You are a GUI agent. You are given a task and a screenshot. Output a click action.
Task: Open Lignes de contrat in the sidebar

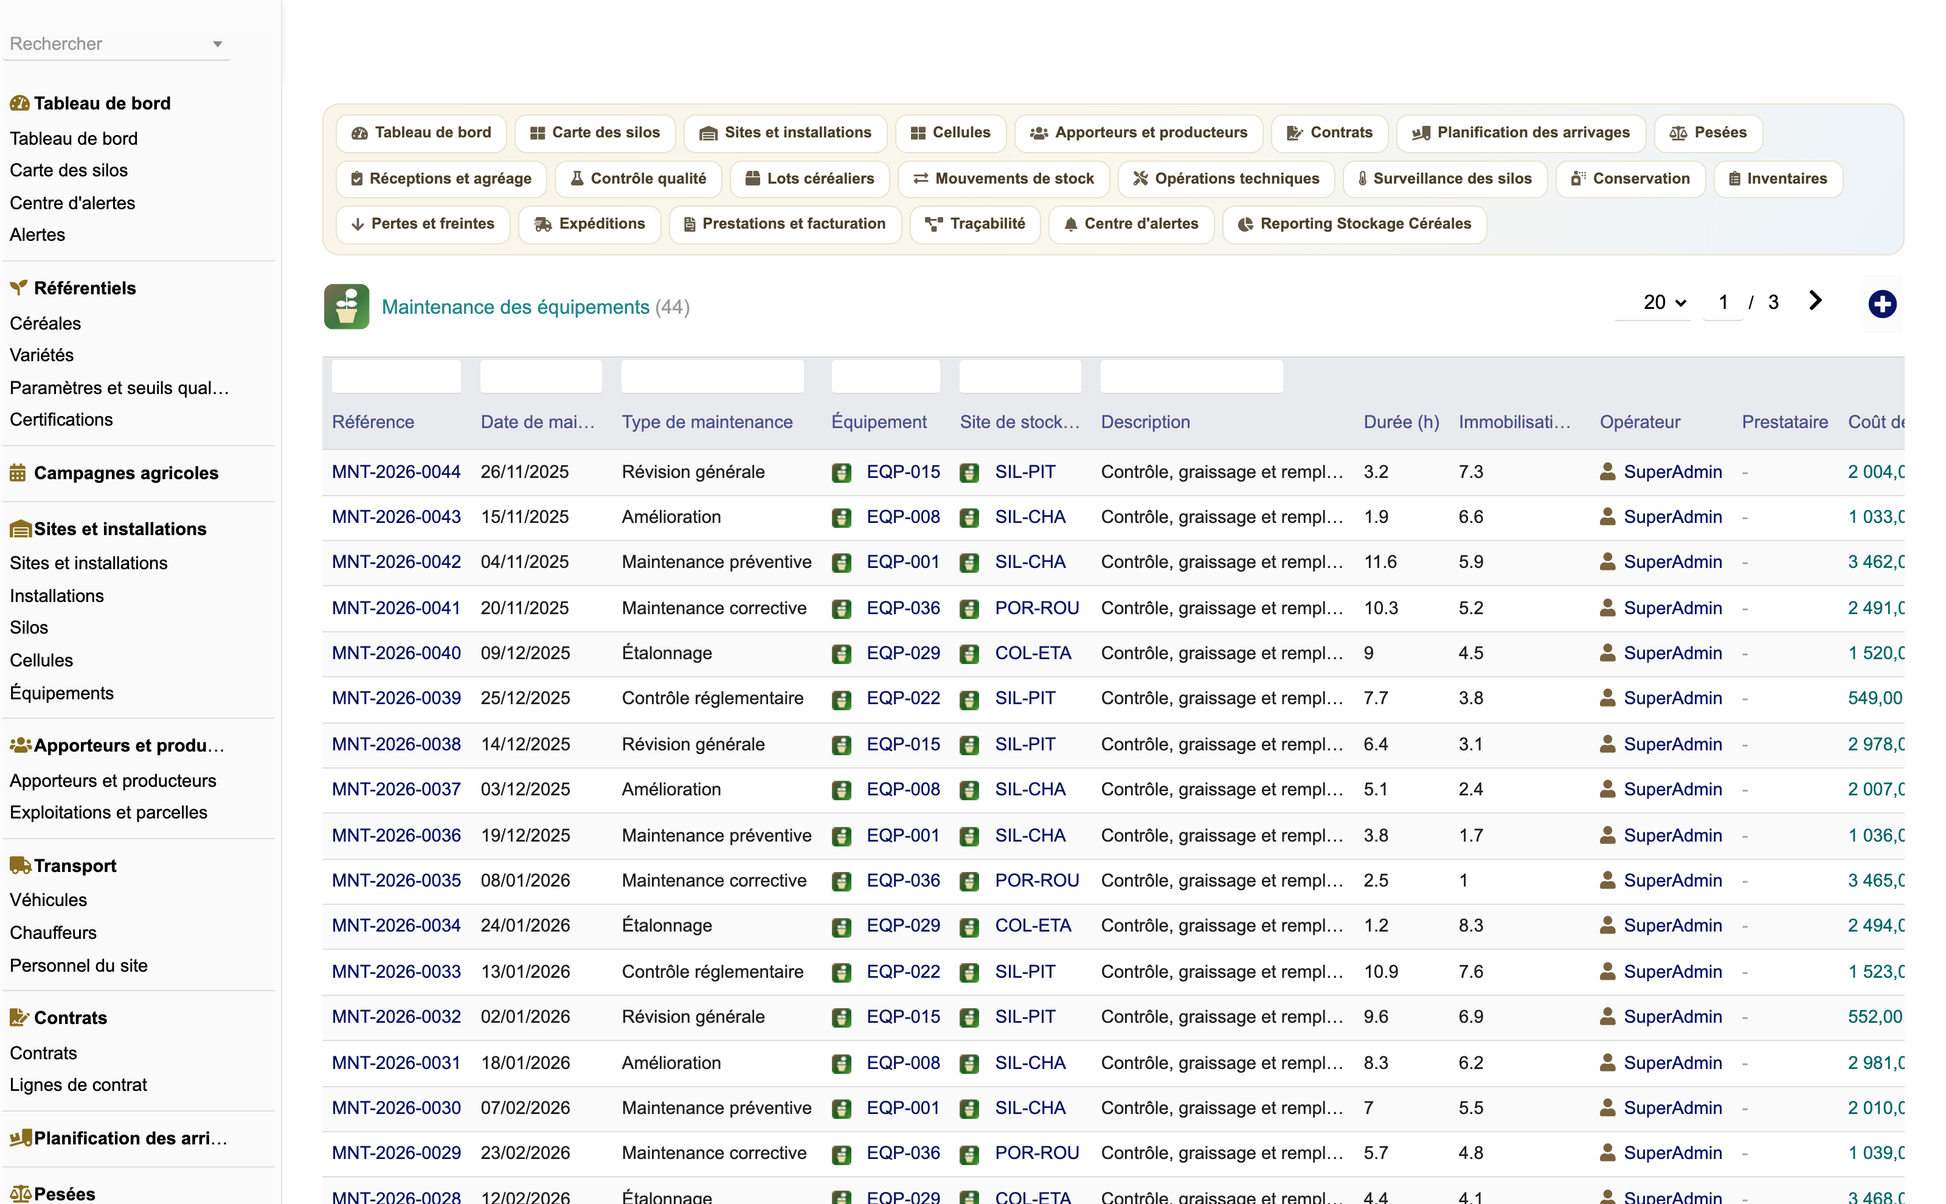78,1085
